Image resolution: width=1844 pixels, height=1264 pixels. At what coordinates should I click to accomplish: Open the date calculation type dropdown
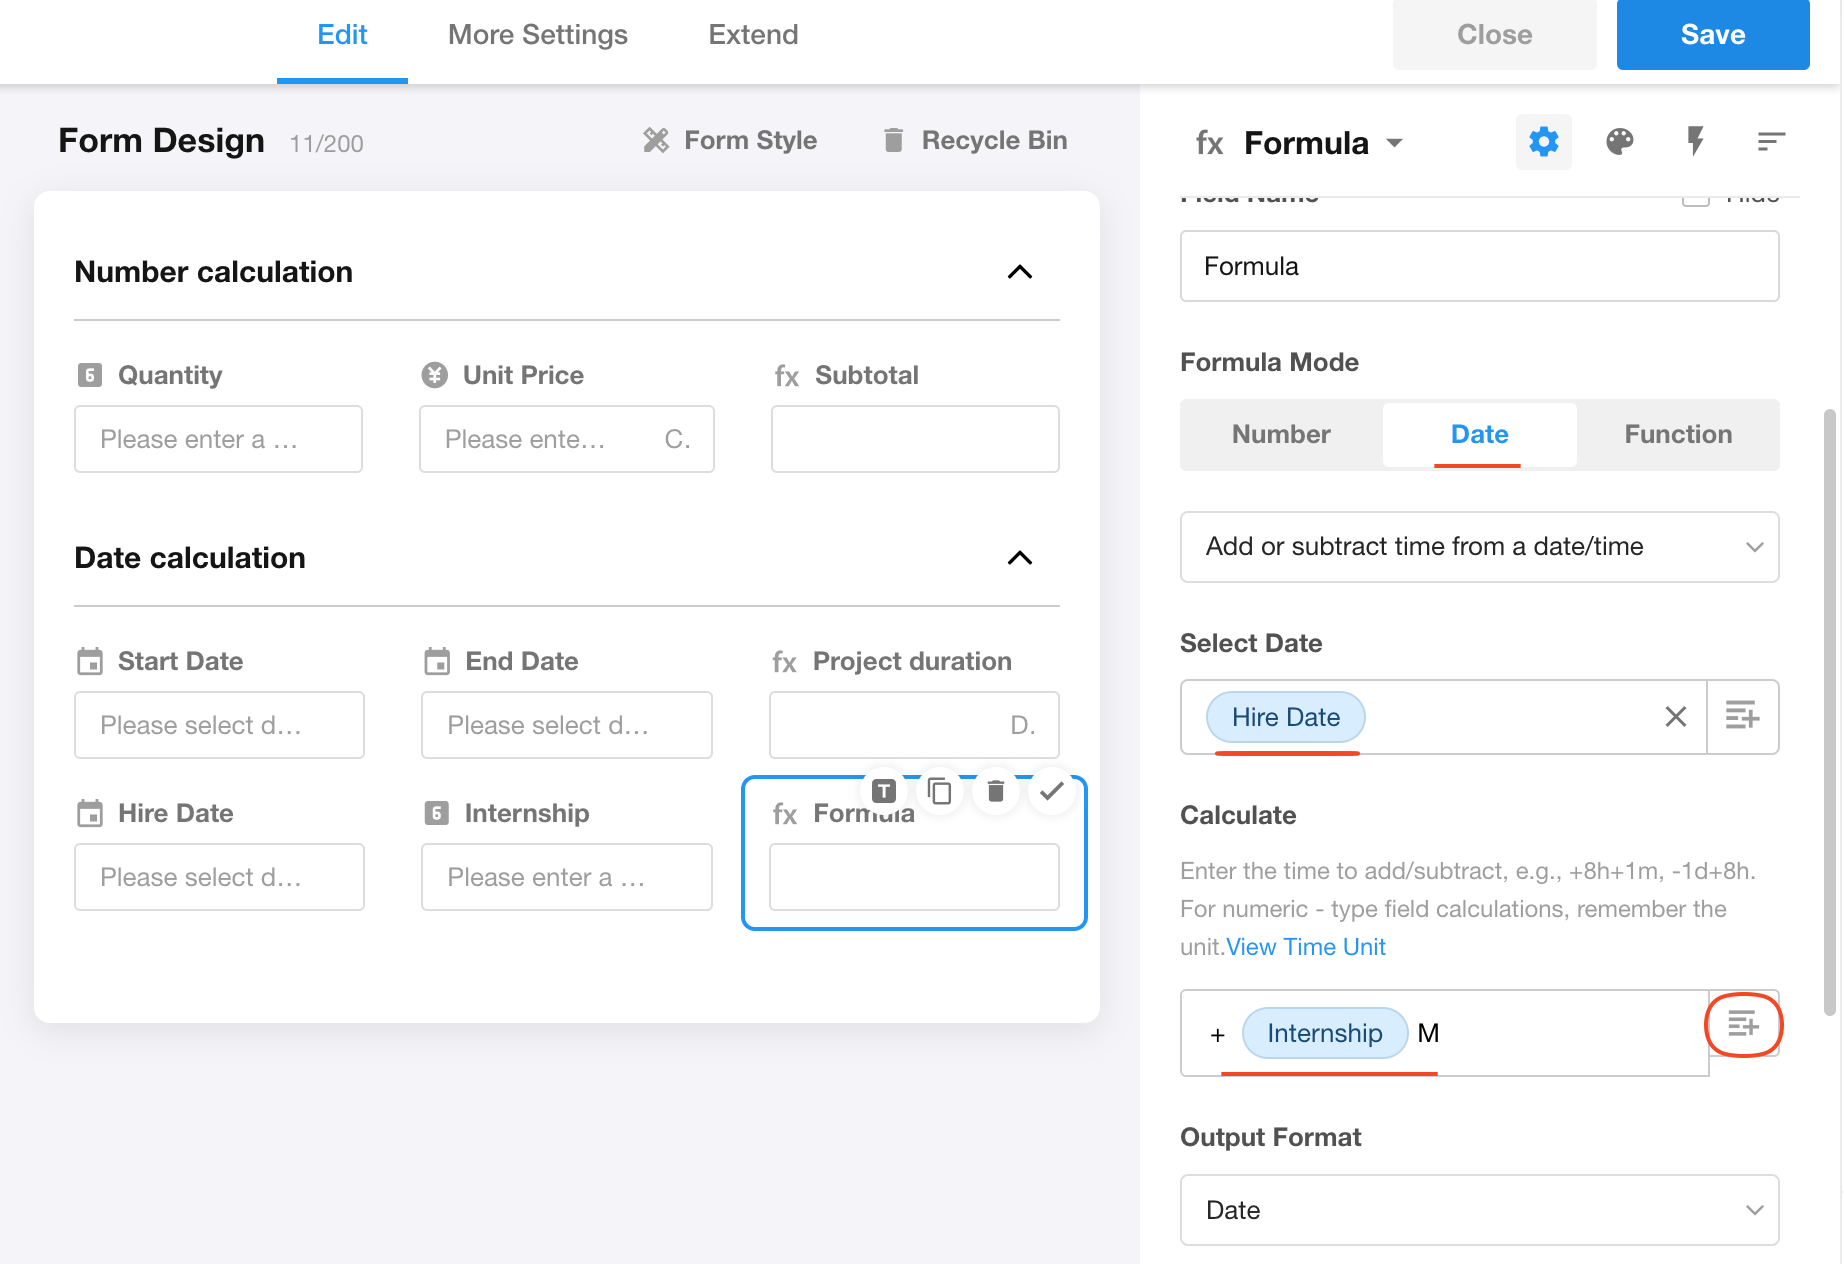click(1479, 547)
